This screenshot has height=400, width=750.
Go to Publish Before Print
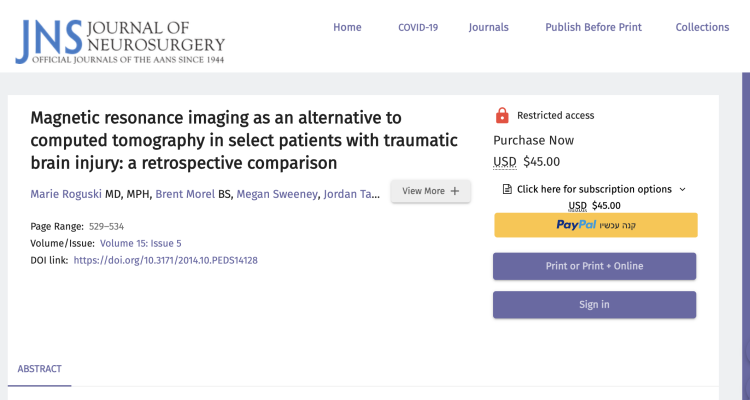tap(593, 27)
